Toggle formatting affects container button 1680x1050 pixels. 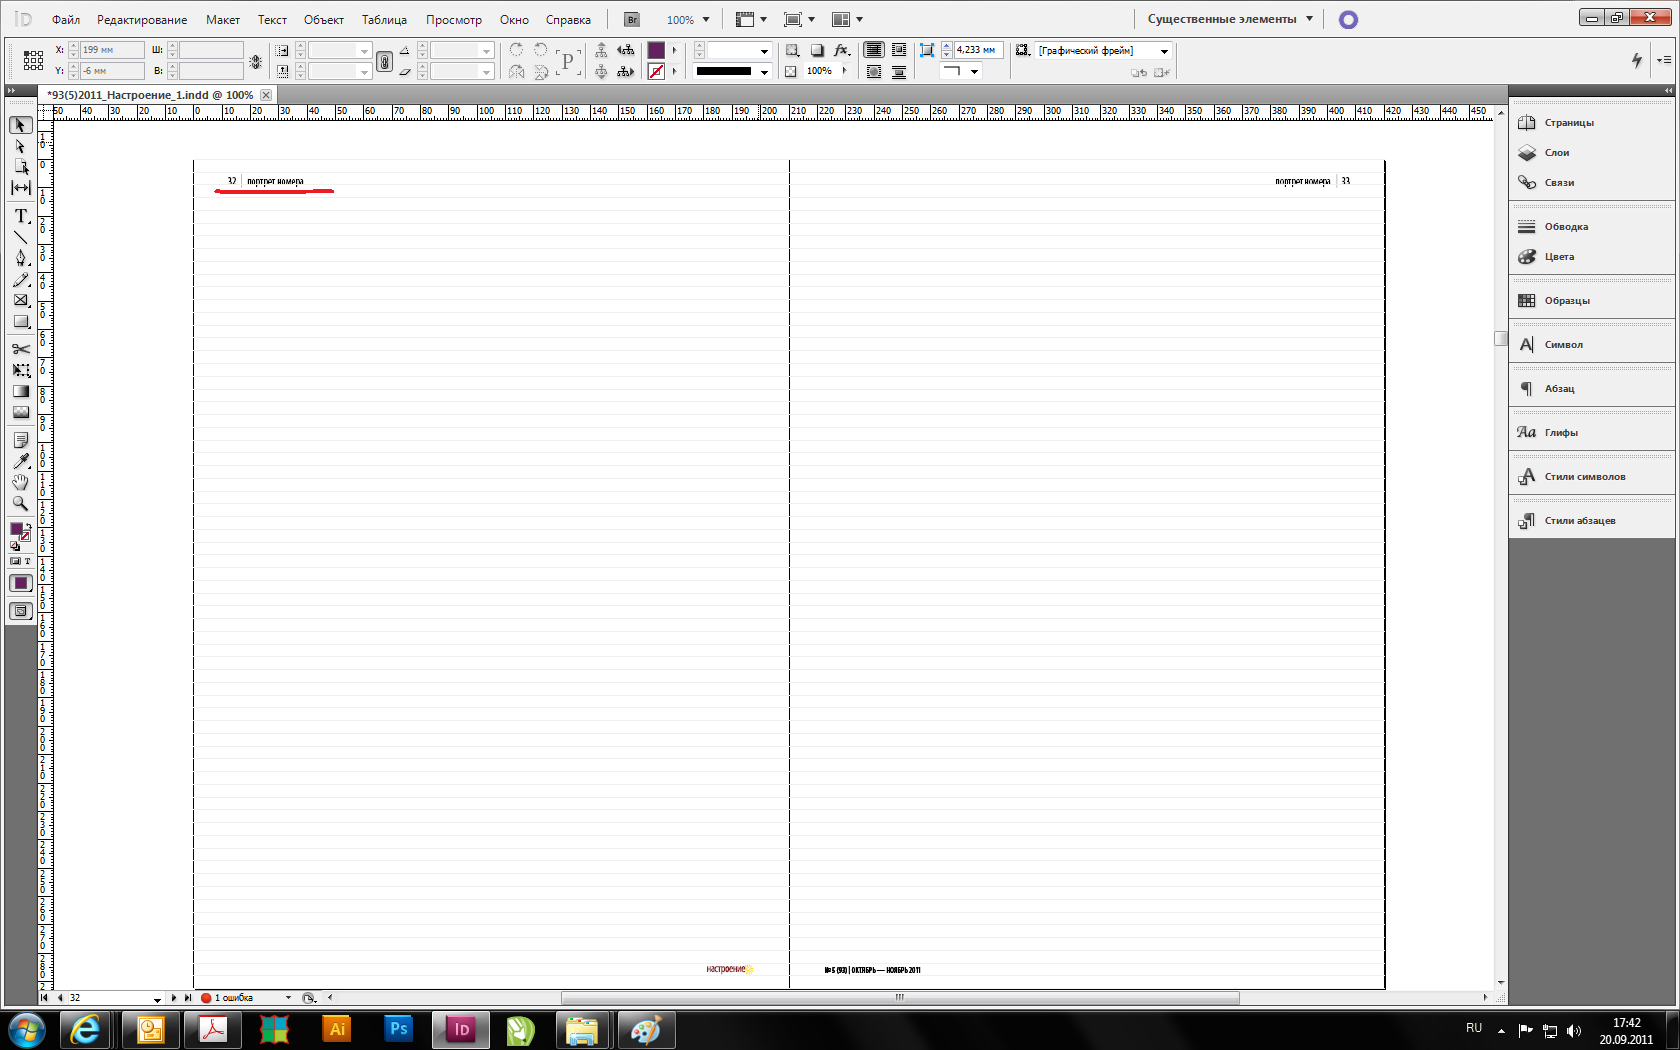(x=15, y=561)
